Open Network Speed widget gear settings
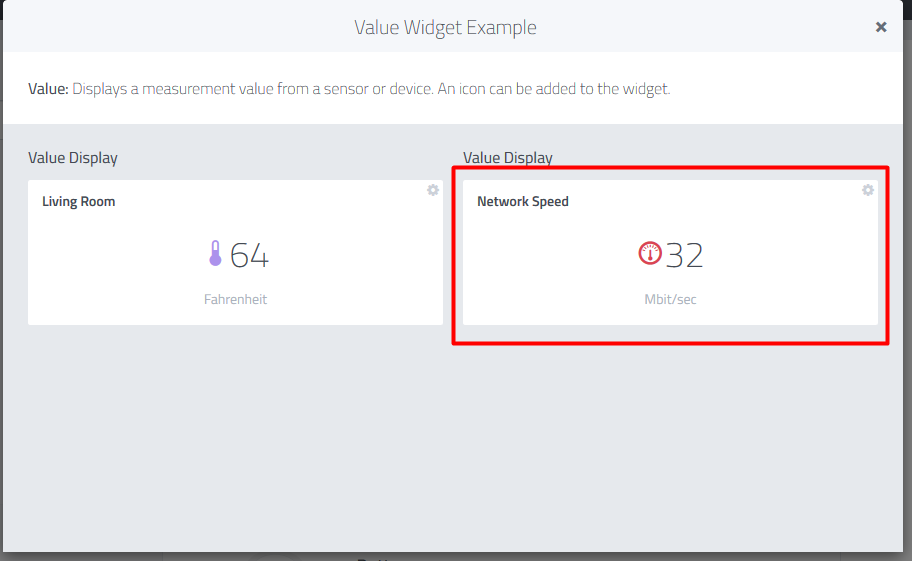 coord(868,190)
